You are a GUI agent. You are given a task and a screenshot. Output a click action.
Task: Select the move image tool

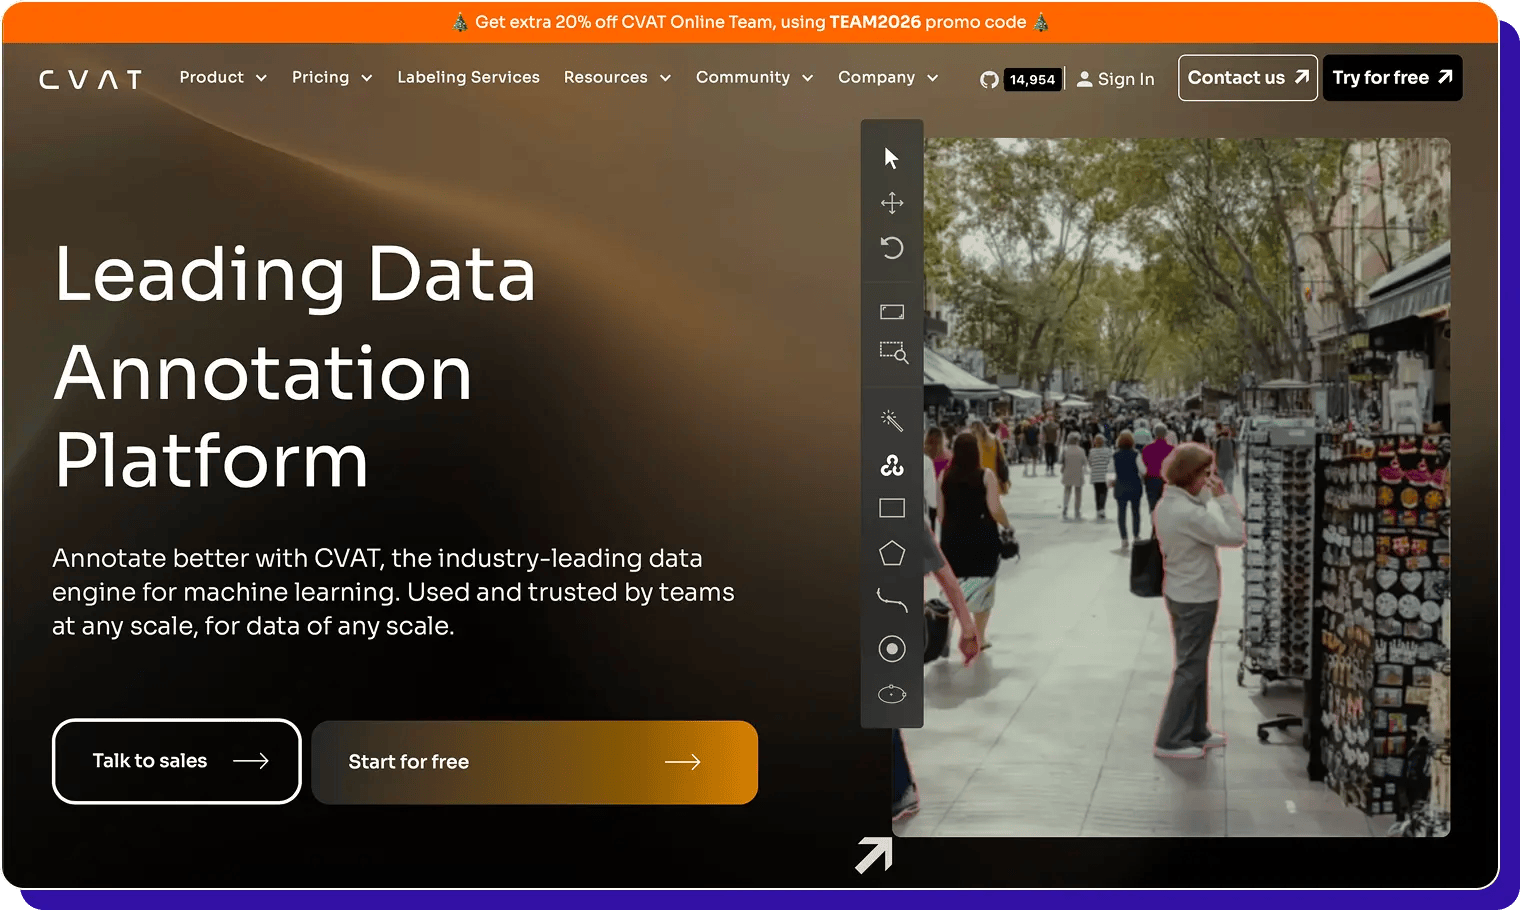click(x=892, y=203)
